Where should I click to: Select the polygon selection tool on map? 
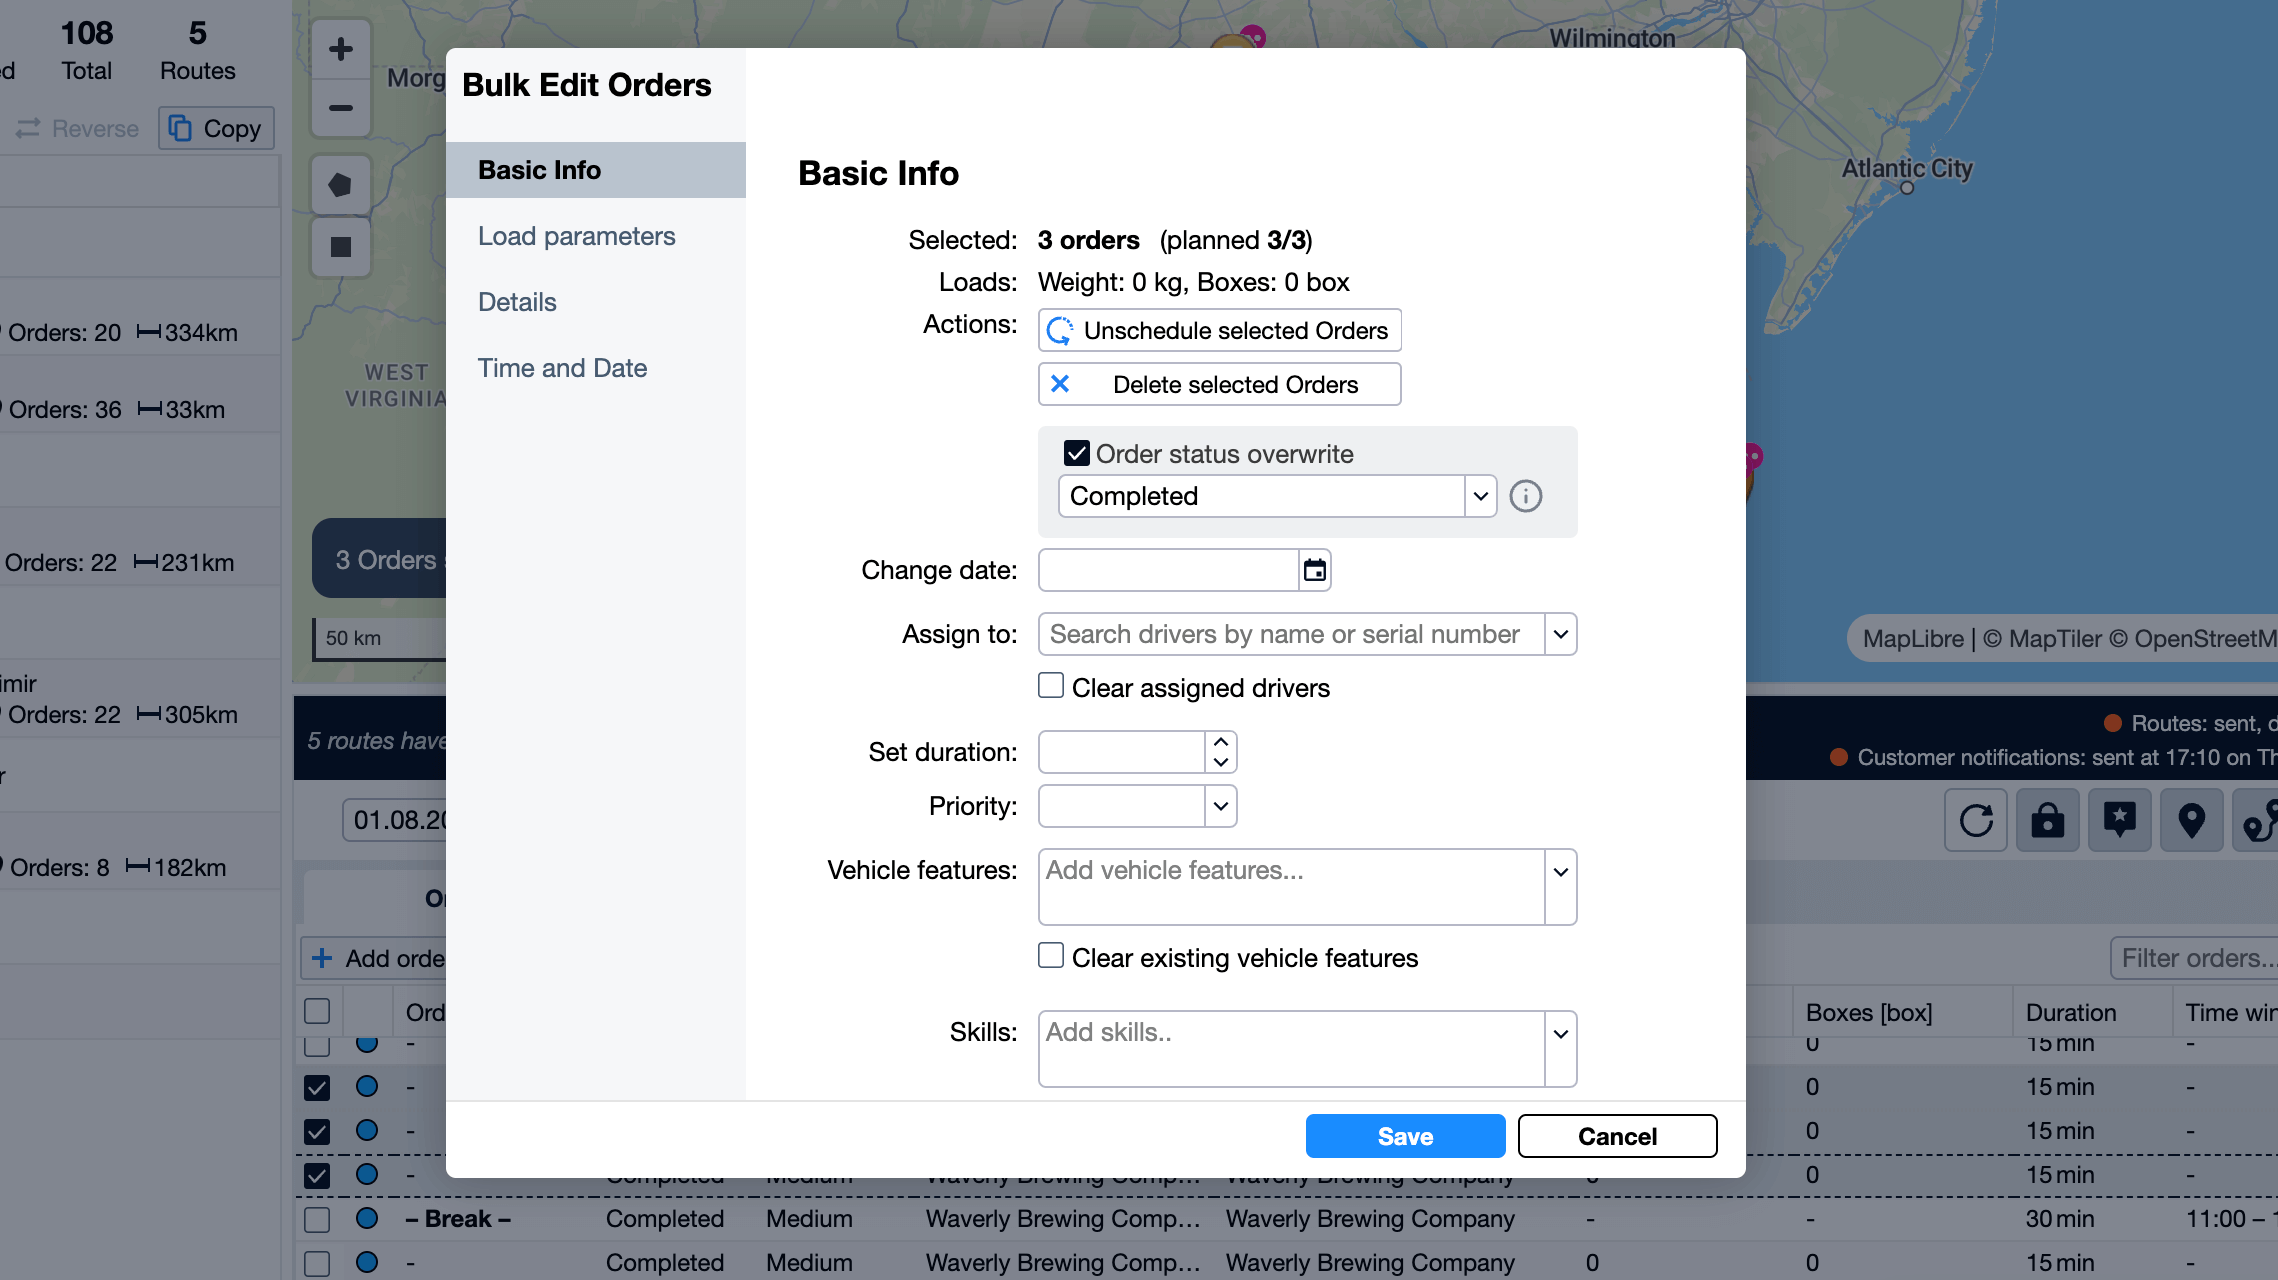click(x=340, y=184)
